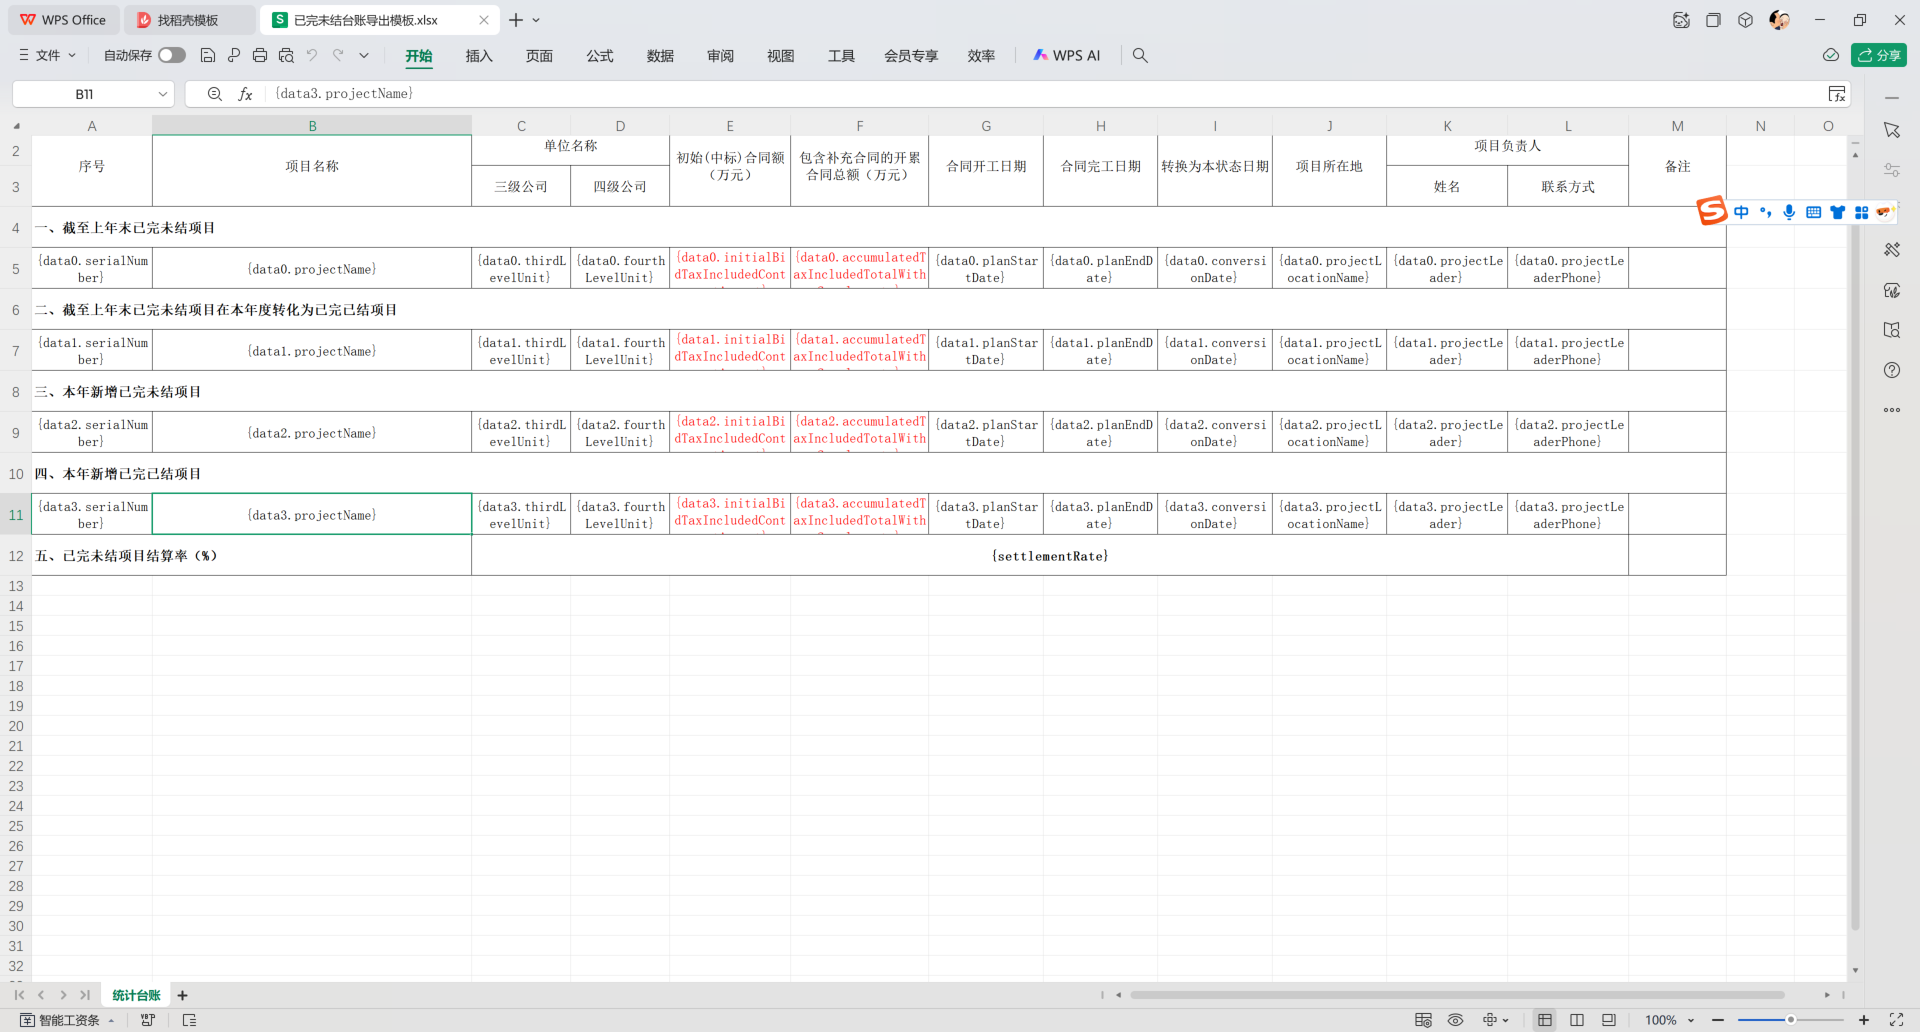Open the analysis sidebar icon with leaf

pos(1892,290)
